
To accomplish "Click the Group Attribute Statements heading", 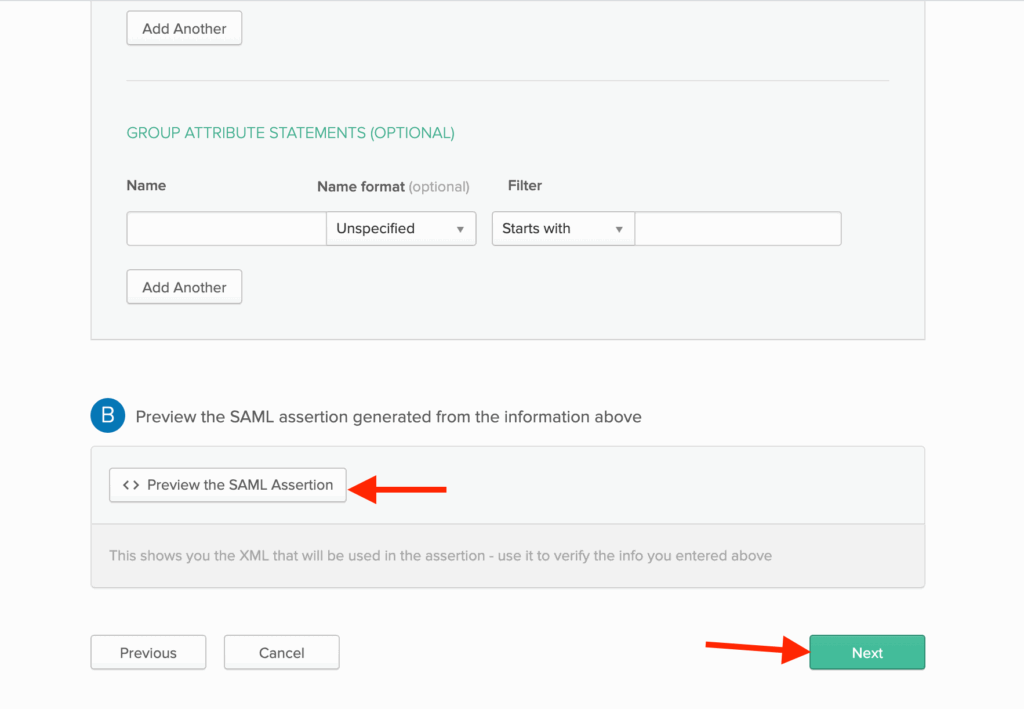I will [290, 133].
